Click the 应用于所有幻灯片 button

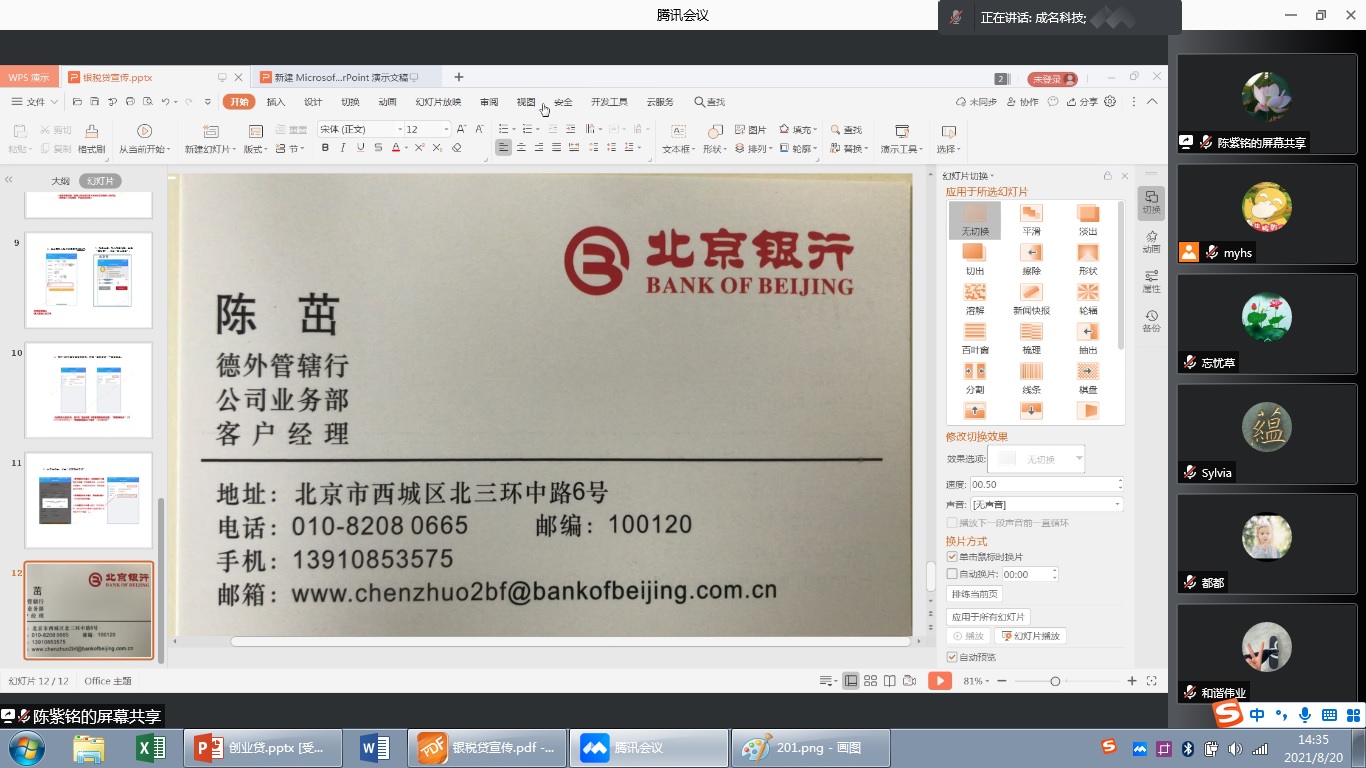tap(988, 618)
